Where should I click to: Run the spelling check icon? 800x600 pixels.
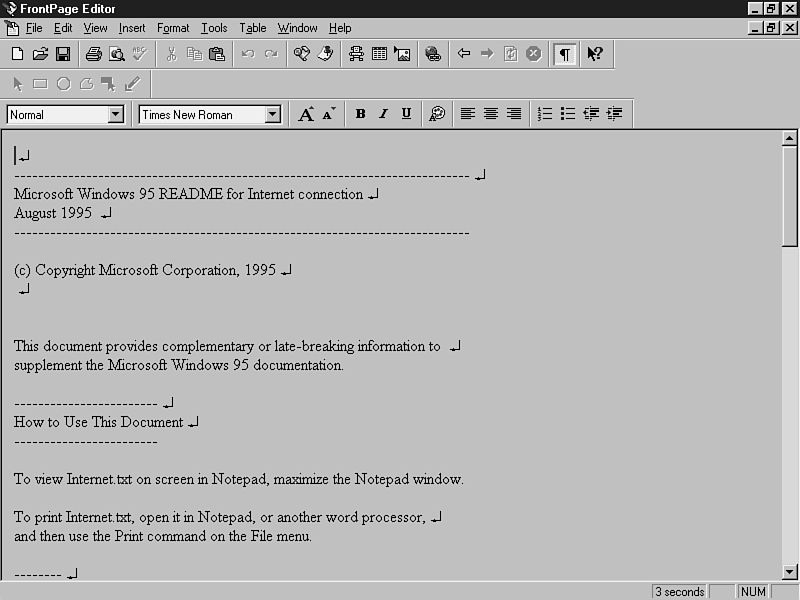click(140, 54)
